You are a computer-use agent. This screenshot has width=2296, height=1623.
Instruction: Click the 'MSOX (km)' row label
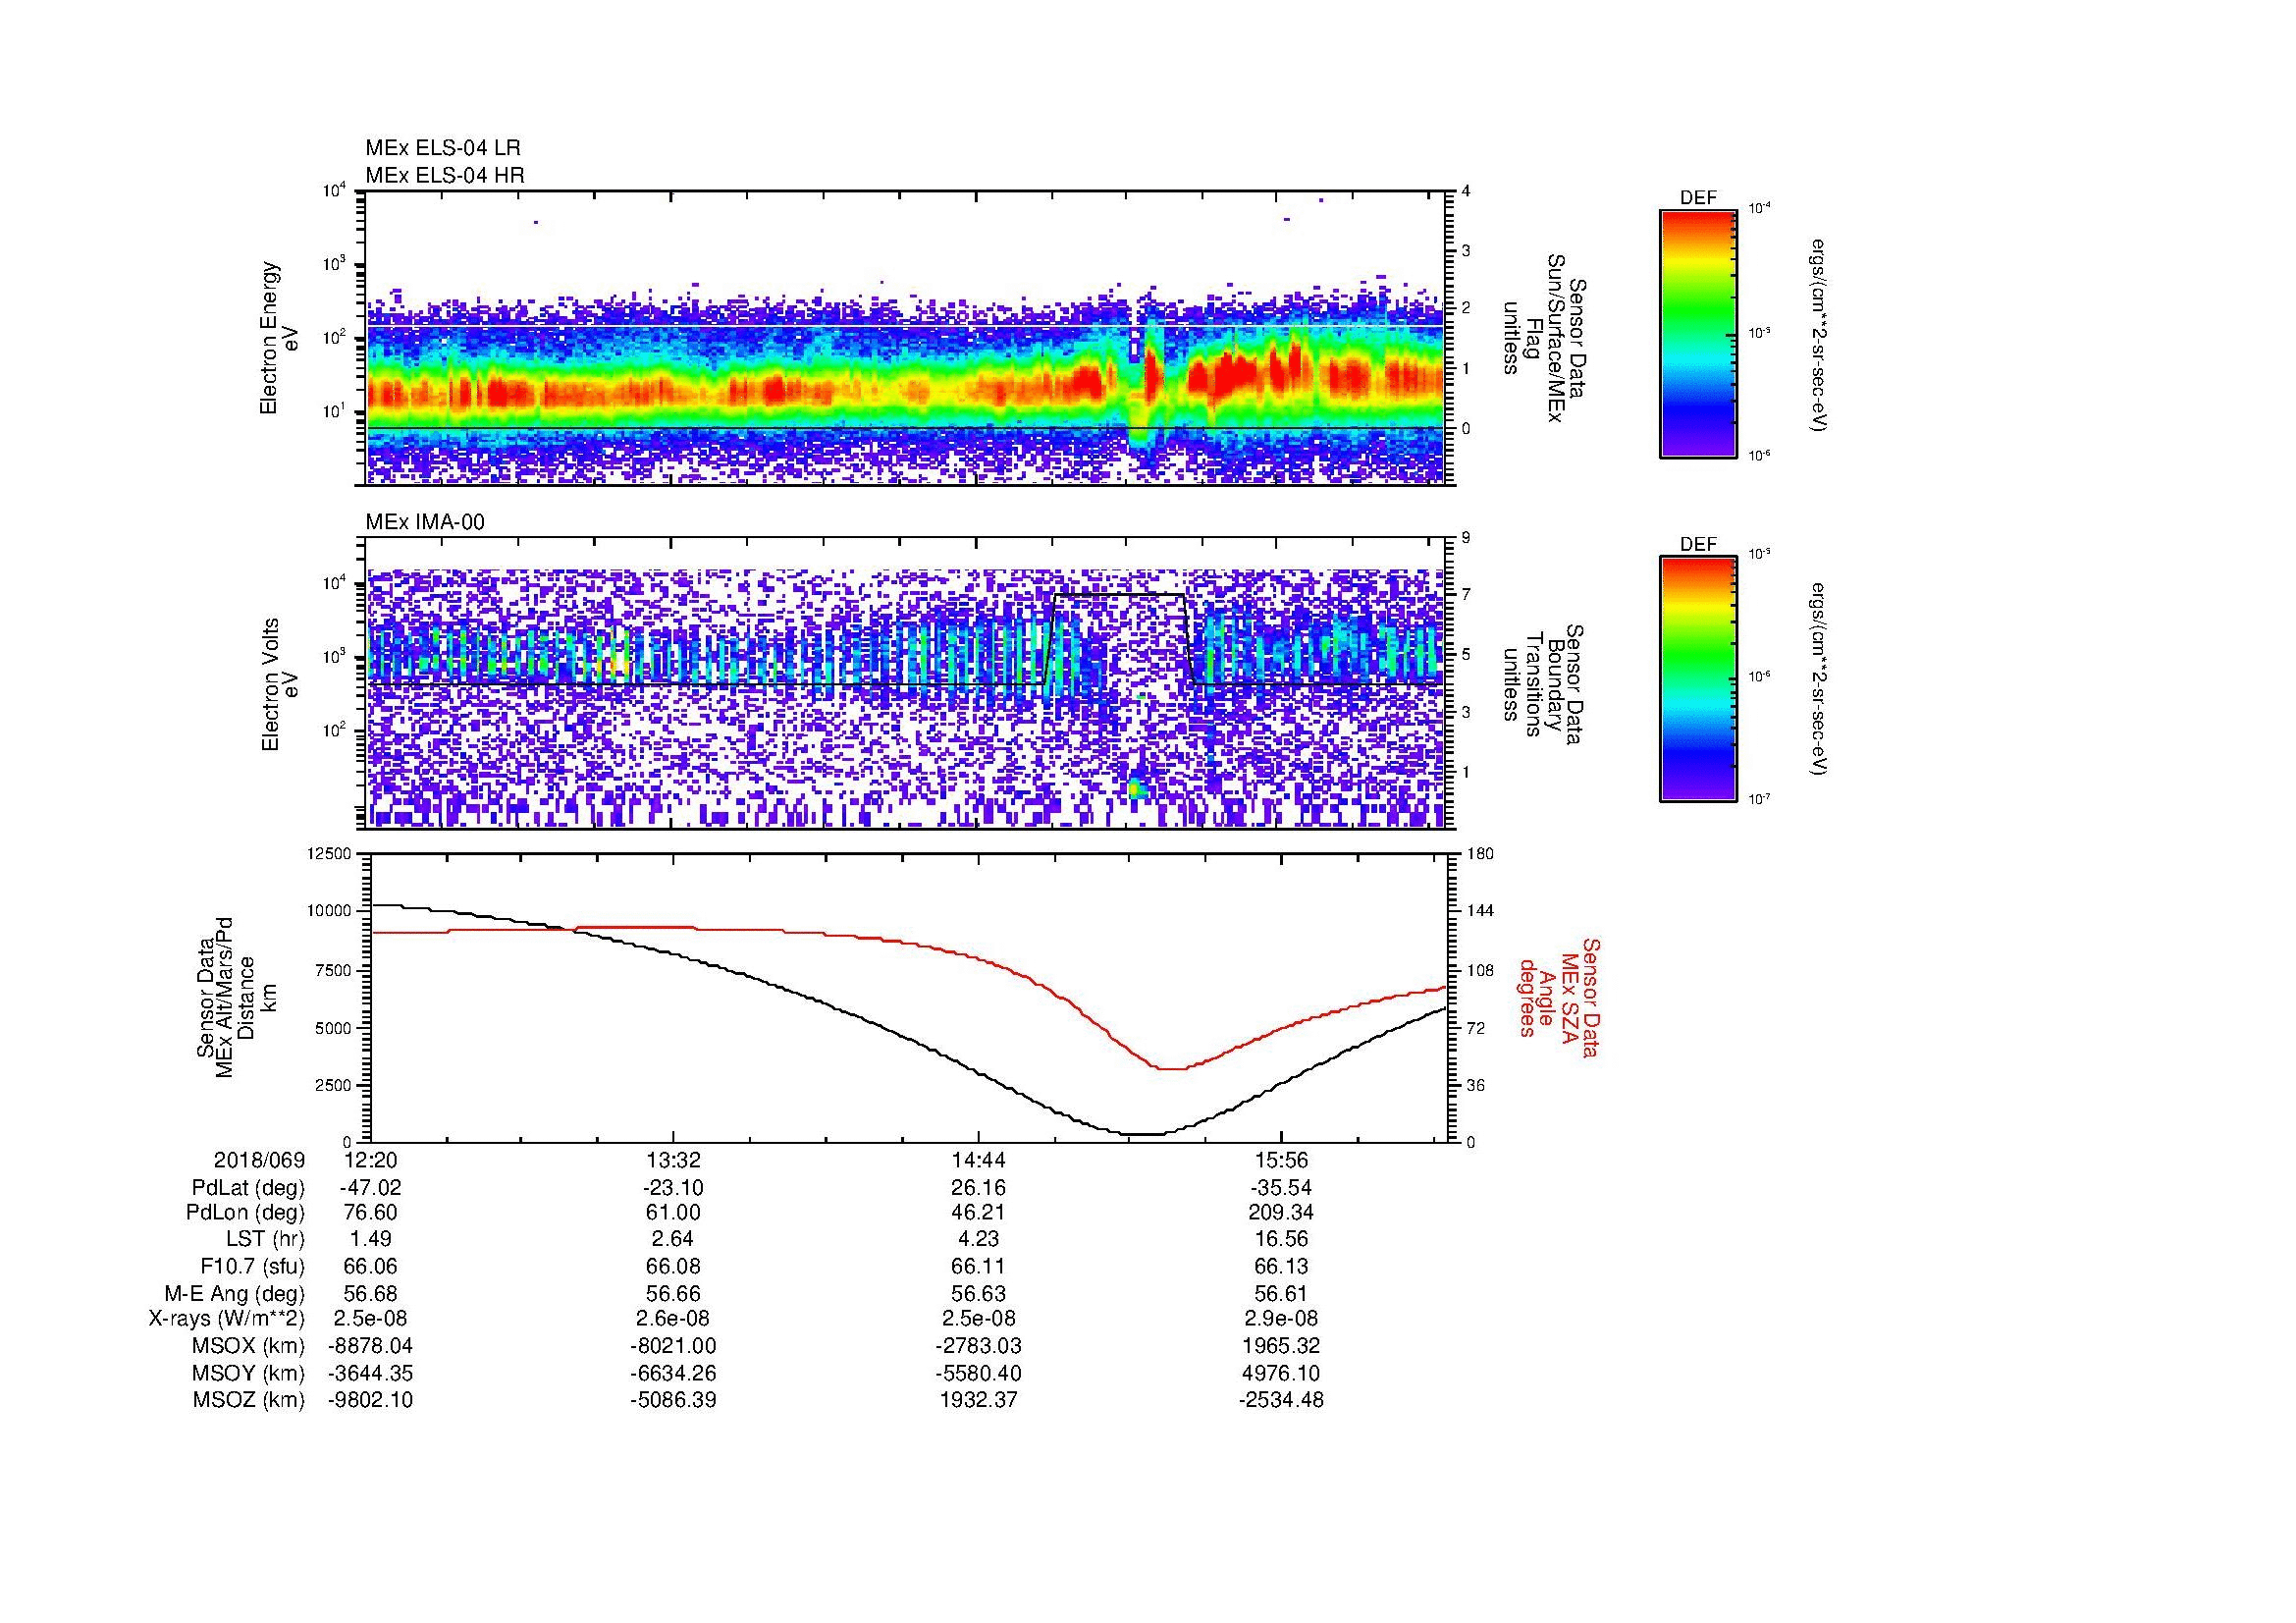[249, 1346]
